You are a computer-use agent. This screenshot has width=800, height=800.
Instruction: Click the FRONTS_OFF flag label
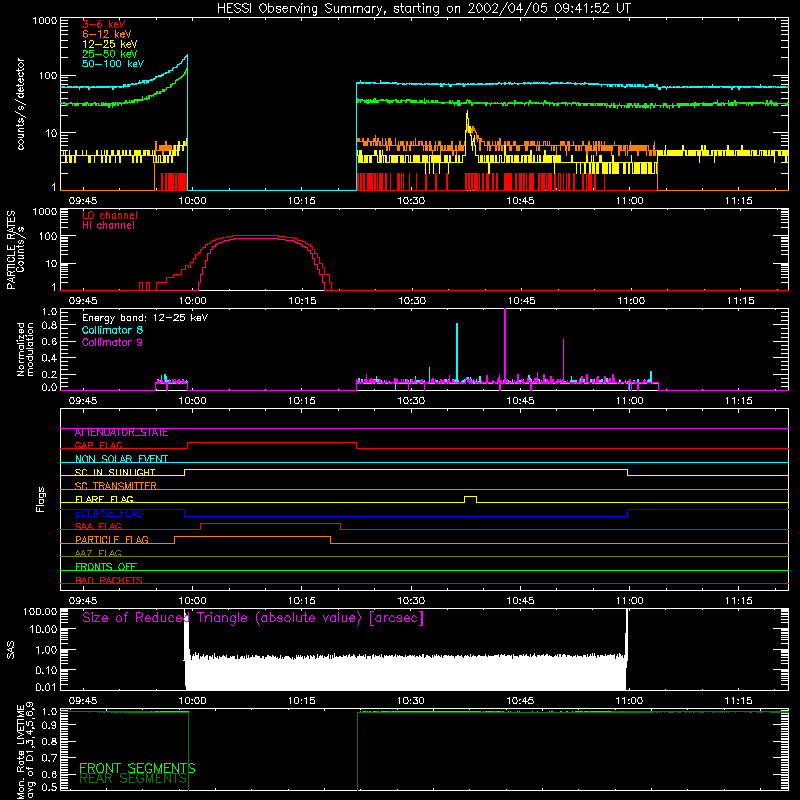pyautogui.click(x=106, y=567)
